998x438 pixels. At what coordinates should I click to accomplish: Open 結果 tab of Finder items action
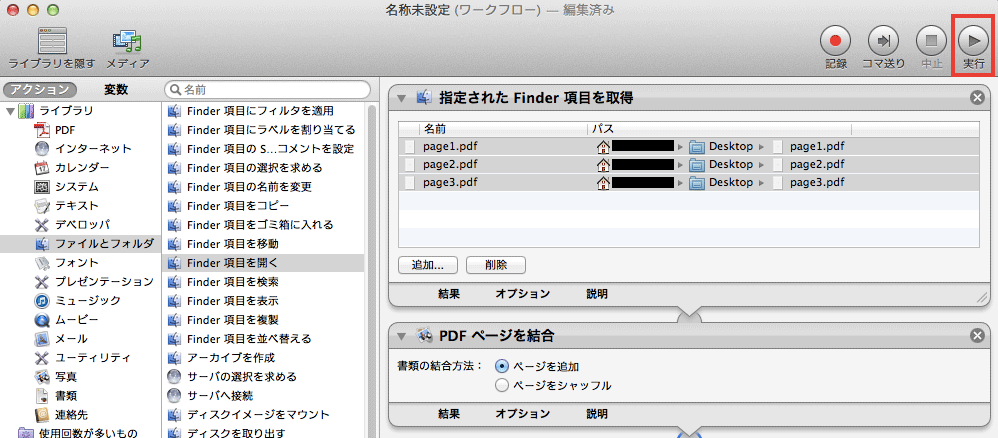coord(449,294)
